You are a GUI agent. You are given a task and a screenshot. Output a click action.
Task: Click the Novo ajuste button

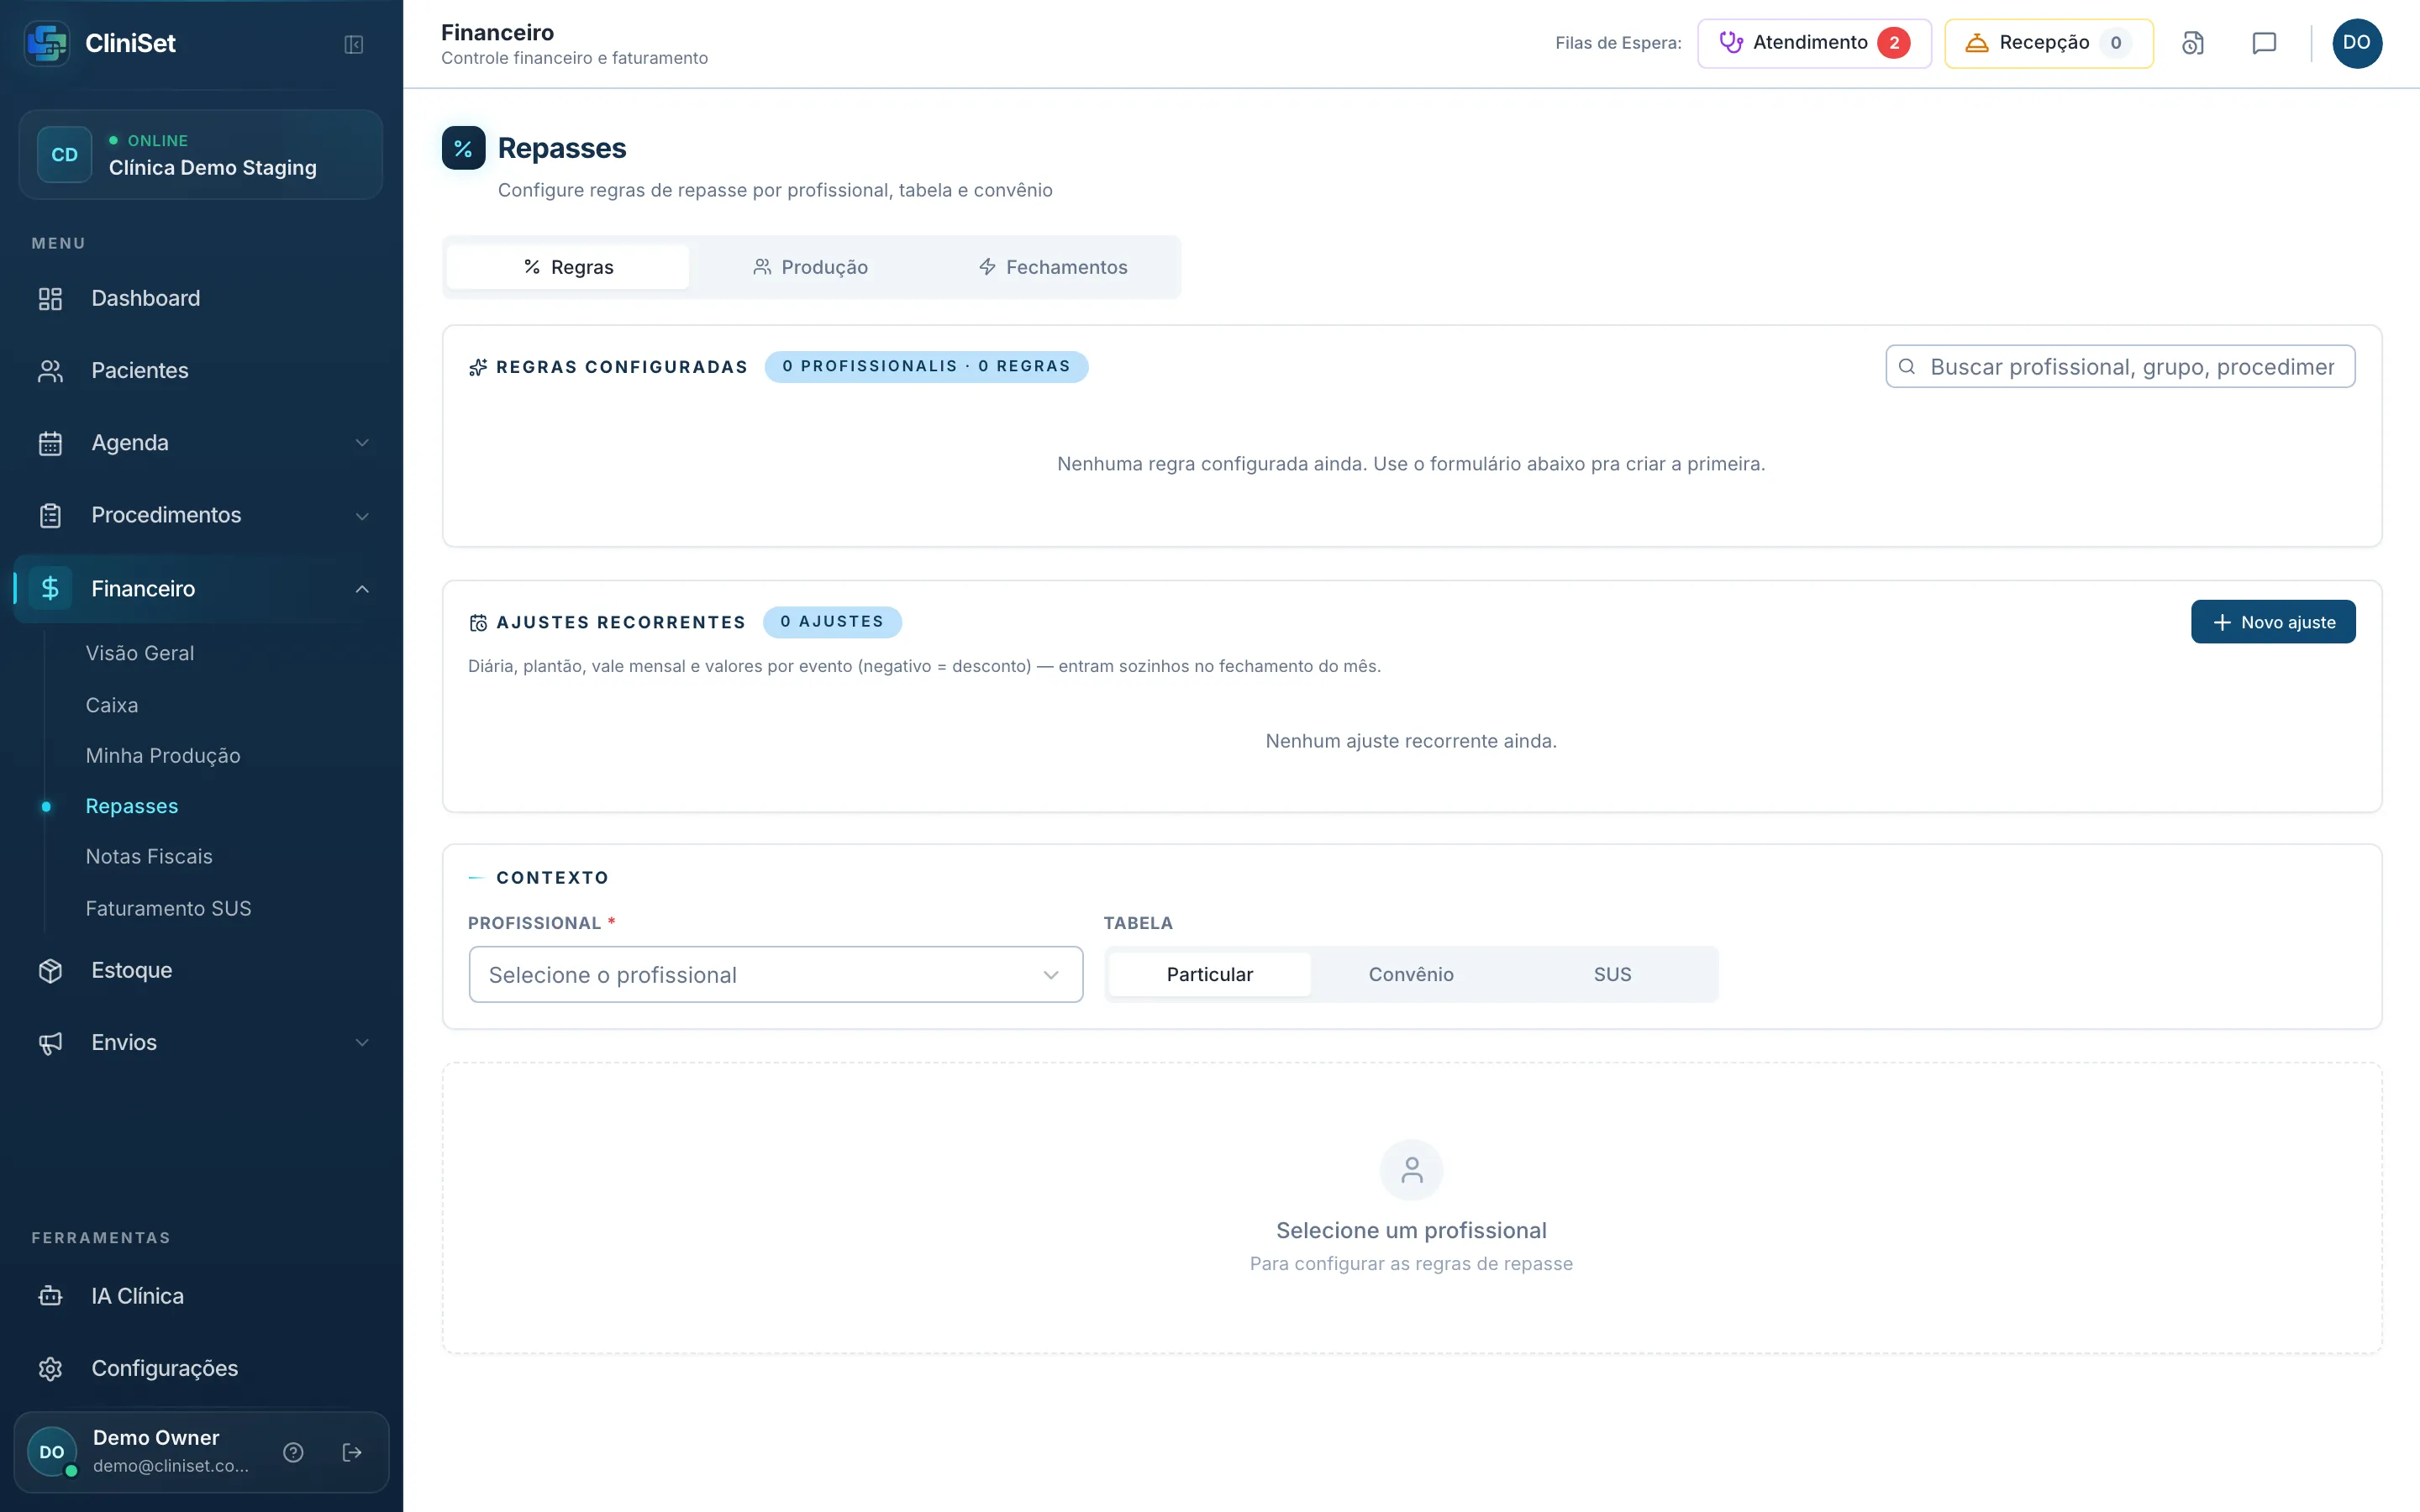2273,622
